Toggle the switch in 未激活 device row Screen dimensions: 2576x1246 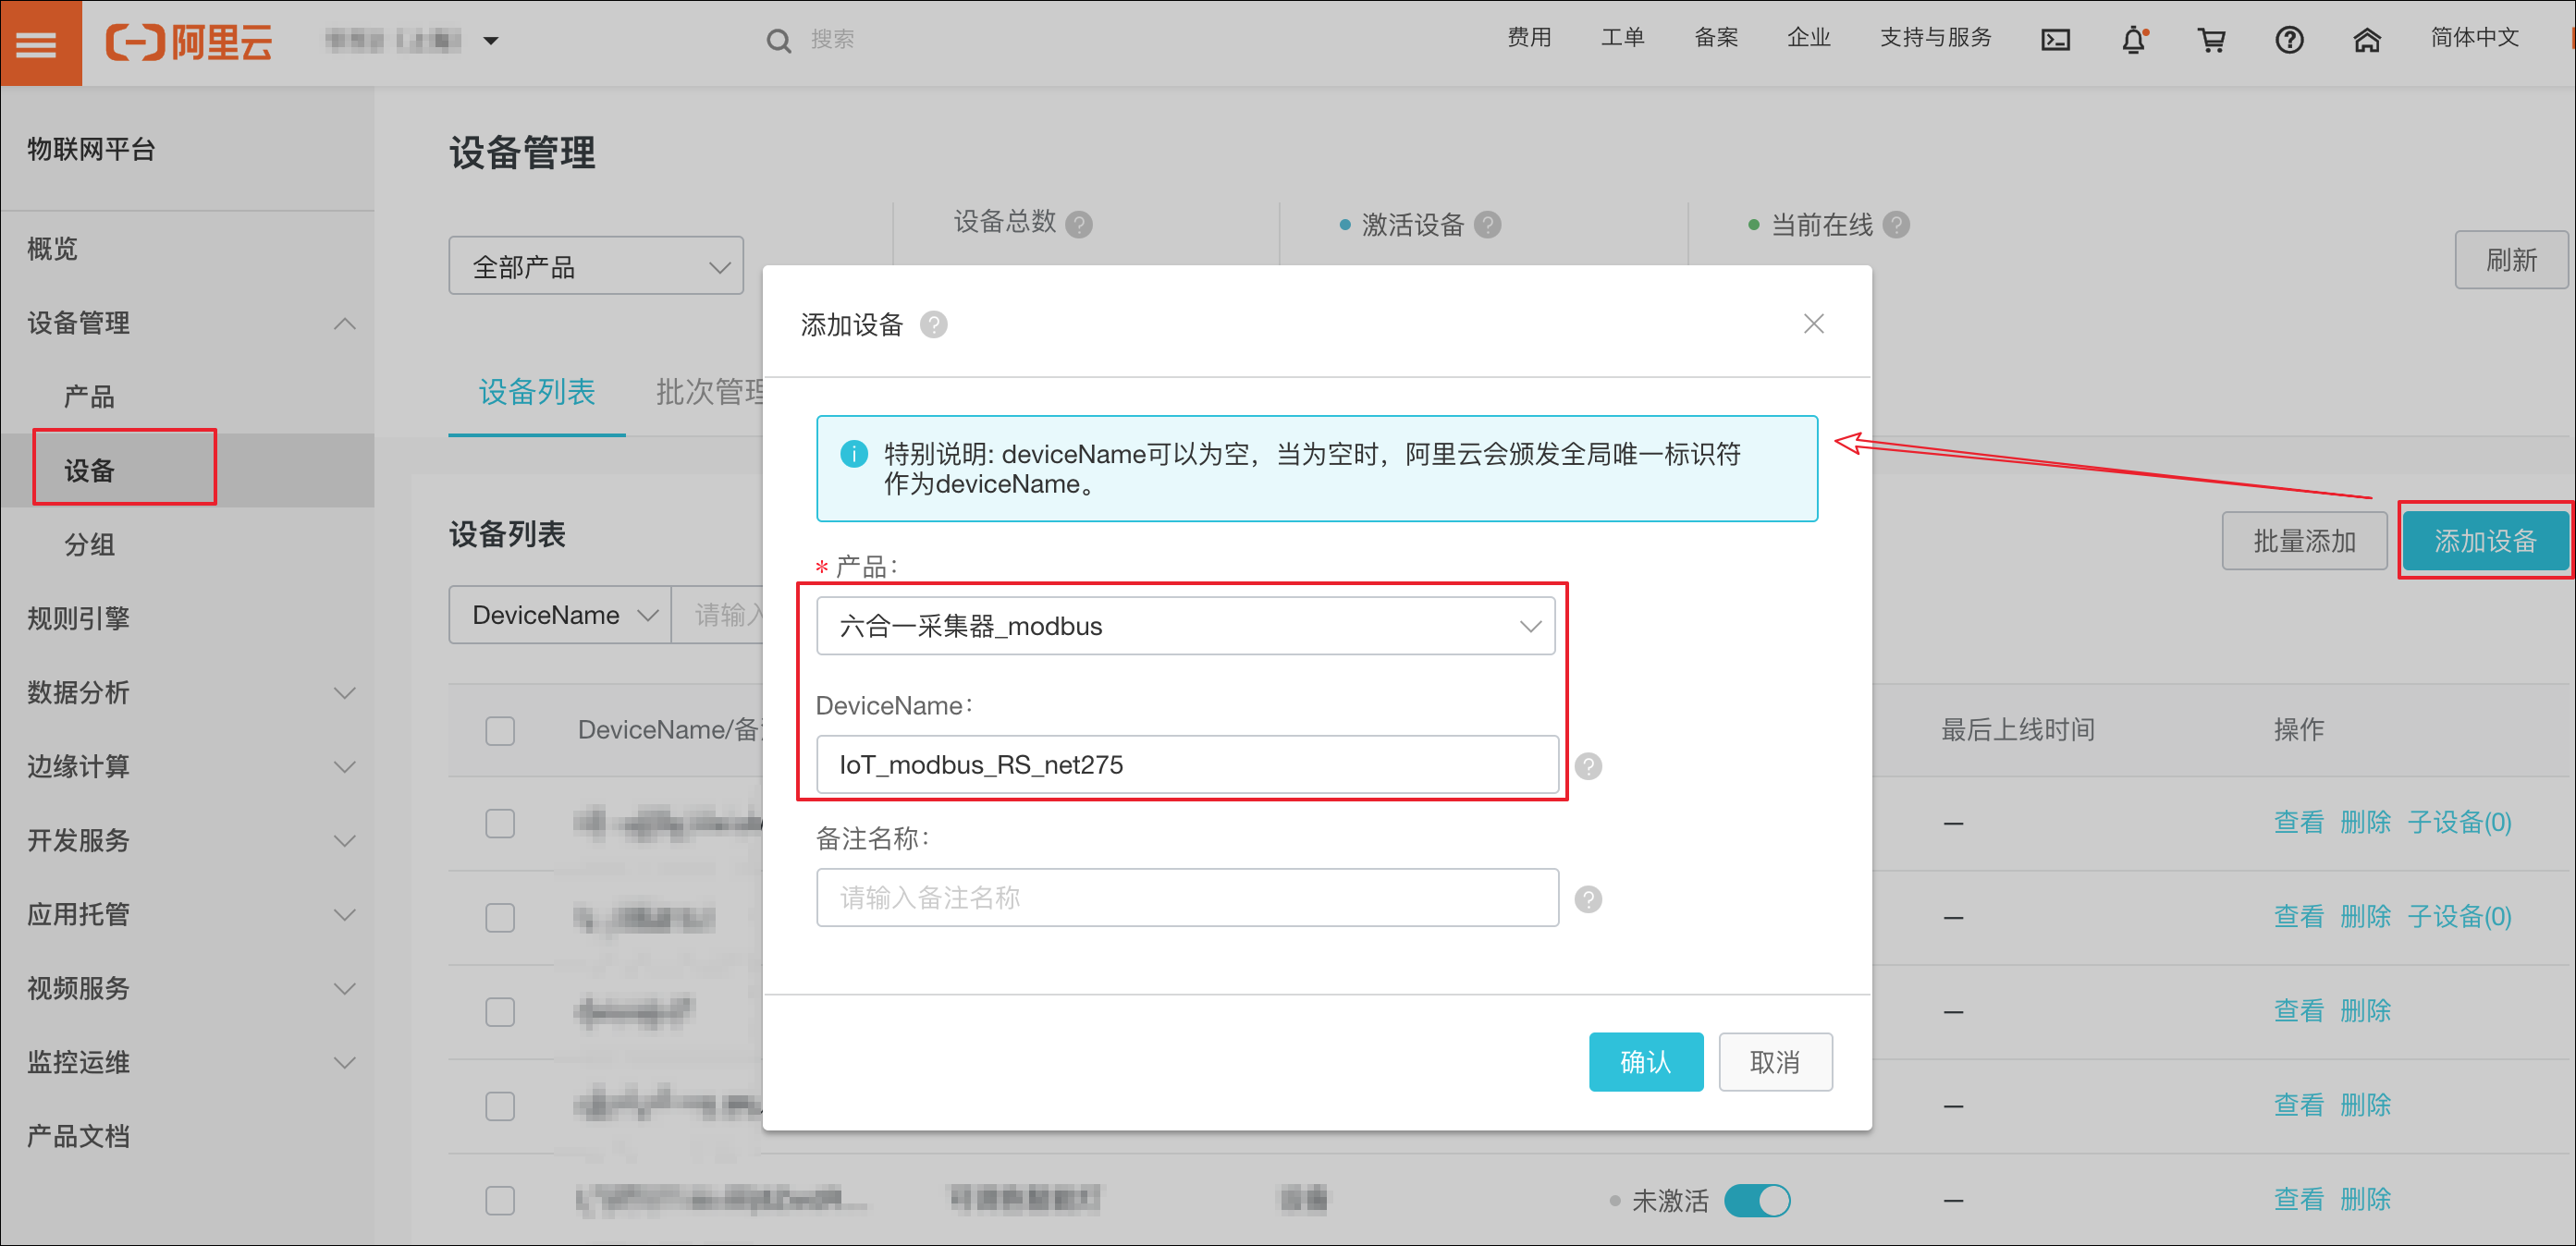[x=1757, y=1200]
